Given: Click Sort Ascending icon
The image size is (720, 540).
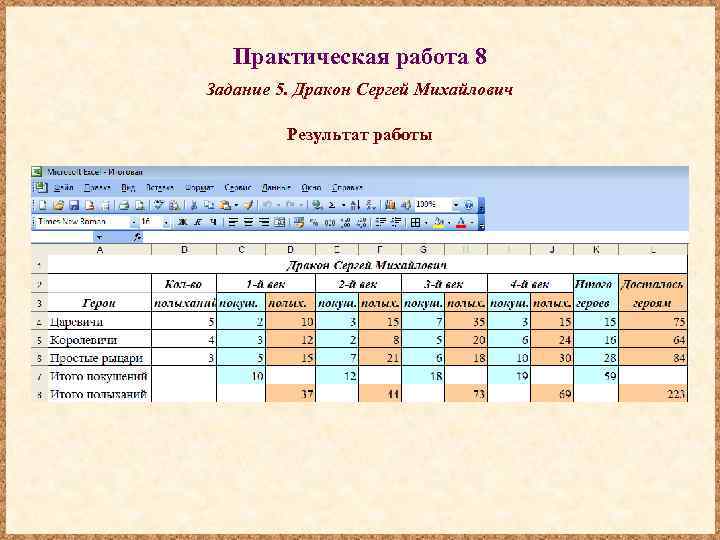Looking at the screenshot, I should pyautogui.click(x=354, y=205).
